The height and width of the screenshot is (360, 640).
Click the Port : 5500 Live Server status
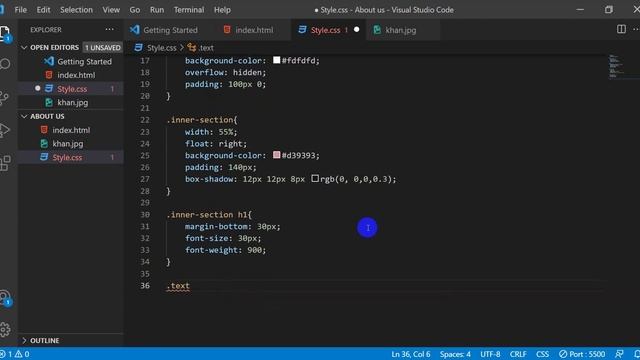[582, 354]
